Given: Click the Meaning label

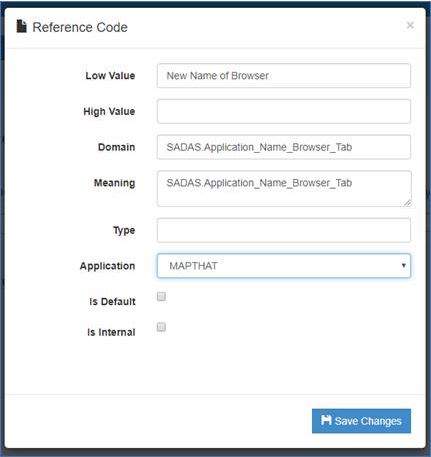Looking at the screenshot, I should click(x=115, y=183).
